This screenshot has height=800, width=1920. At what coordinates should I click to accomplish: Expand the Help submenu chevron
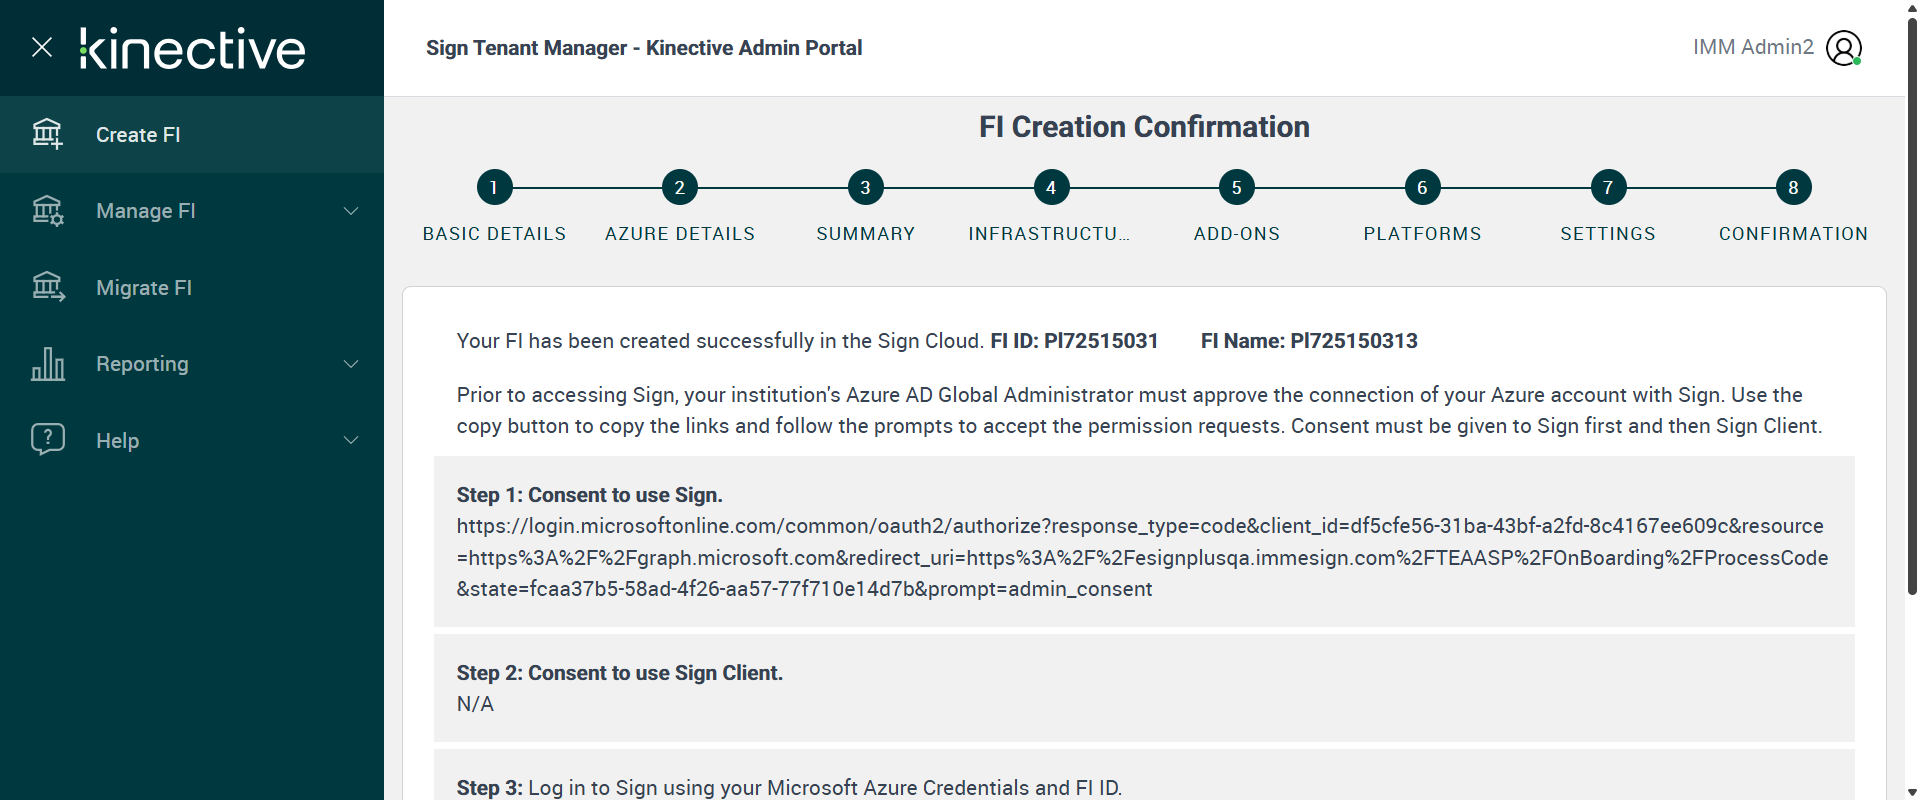(x=351, y=440)
